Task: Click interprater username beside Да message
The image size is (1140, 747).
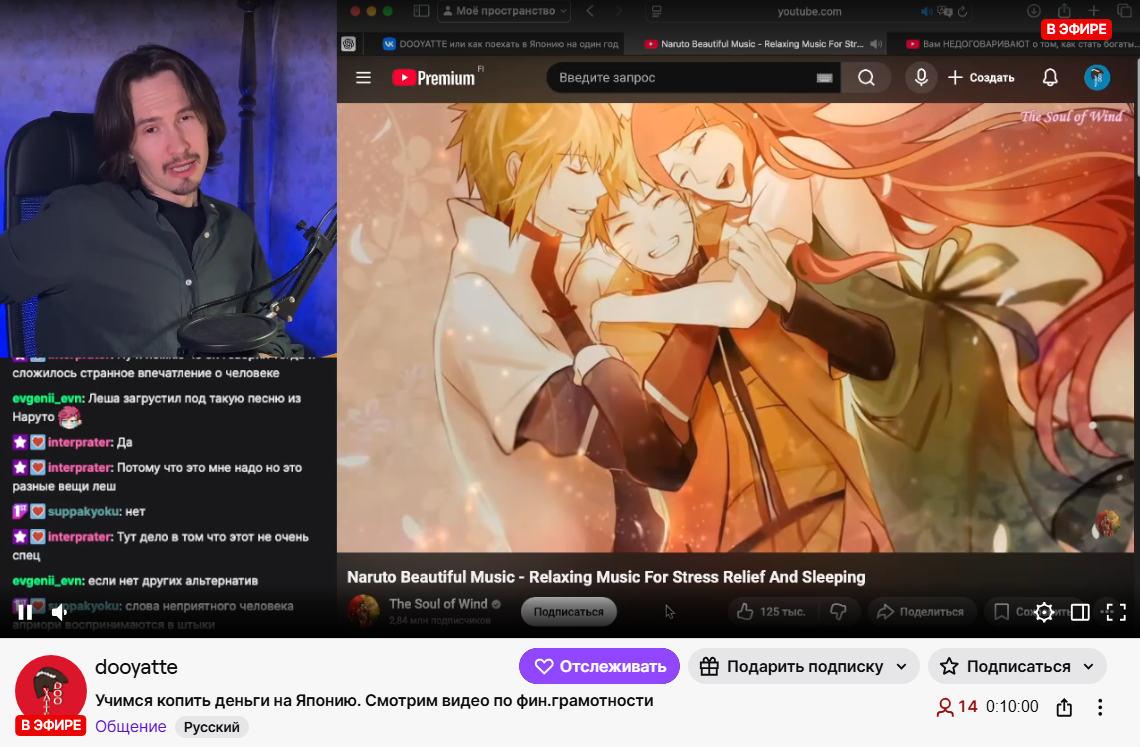Action: click(x=80, y=442)
